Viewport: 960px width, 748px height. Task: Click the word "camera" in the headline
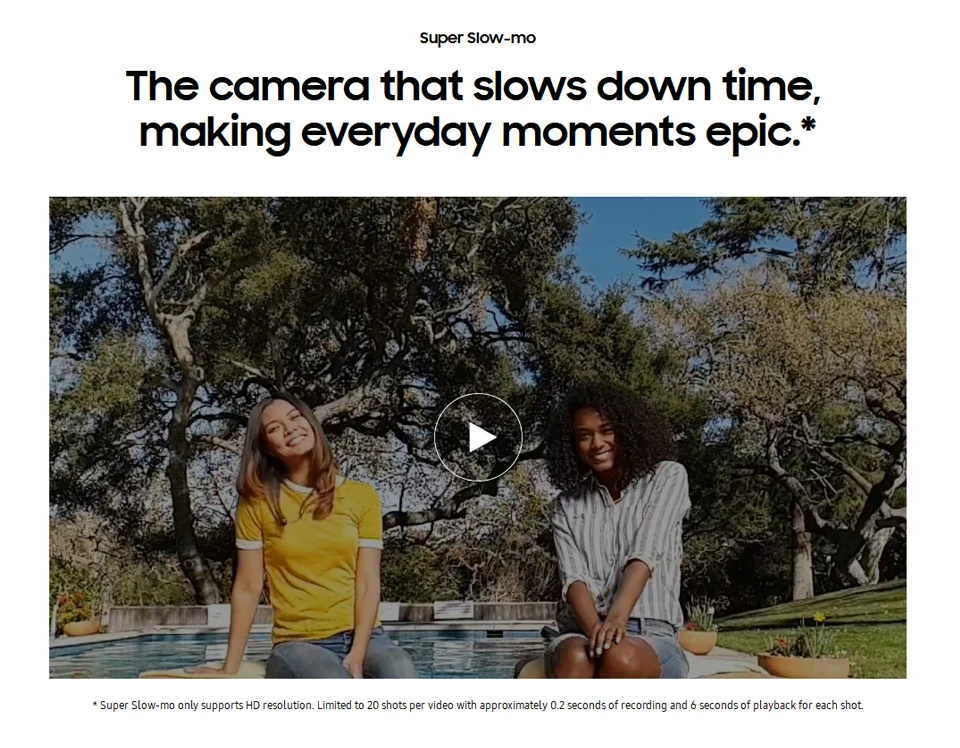click(x=290, y=86)
